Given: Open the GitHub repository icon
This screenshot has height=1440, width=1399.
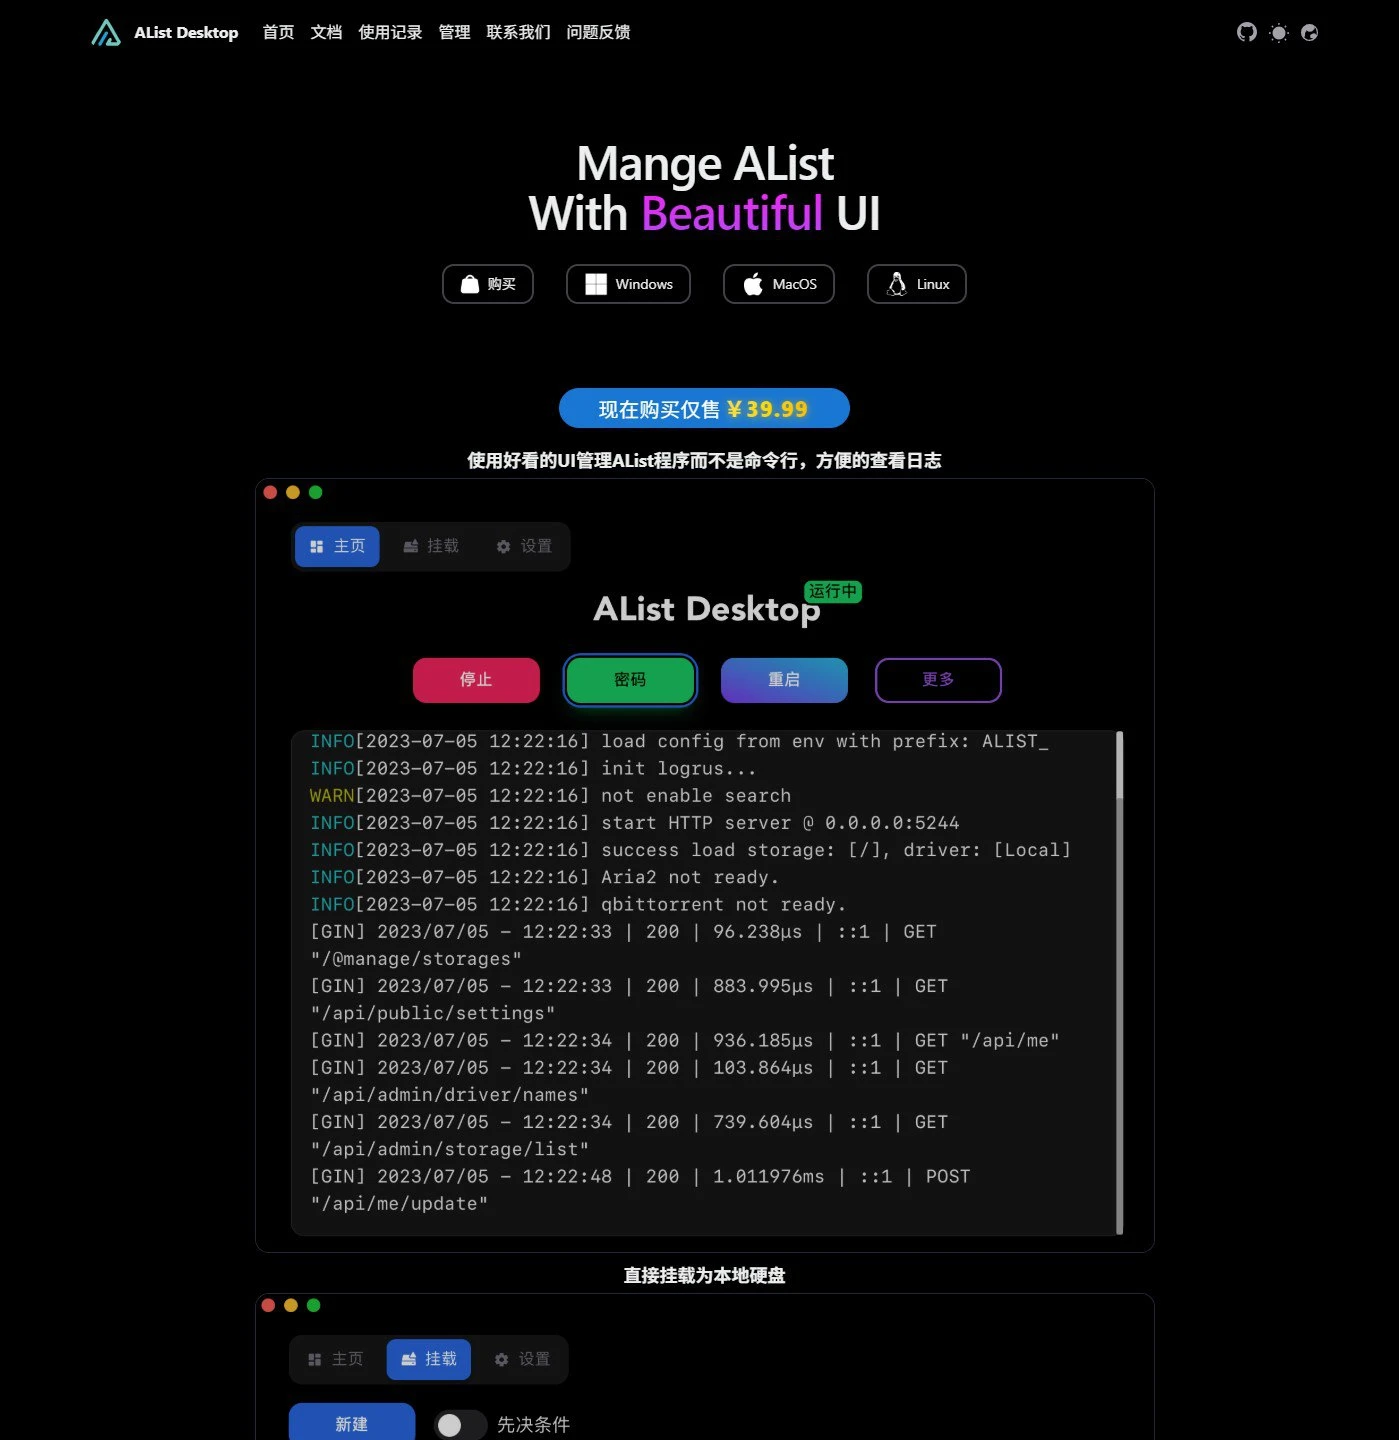Looking at the screenshot, I should click(x=1246, y=32).
